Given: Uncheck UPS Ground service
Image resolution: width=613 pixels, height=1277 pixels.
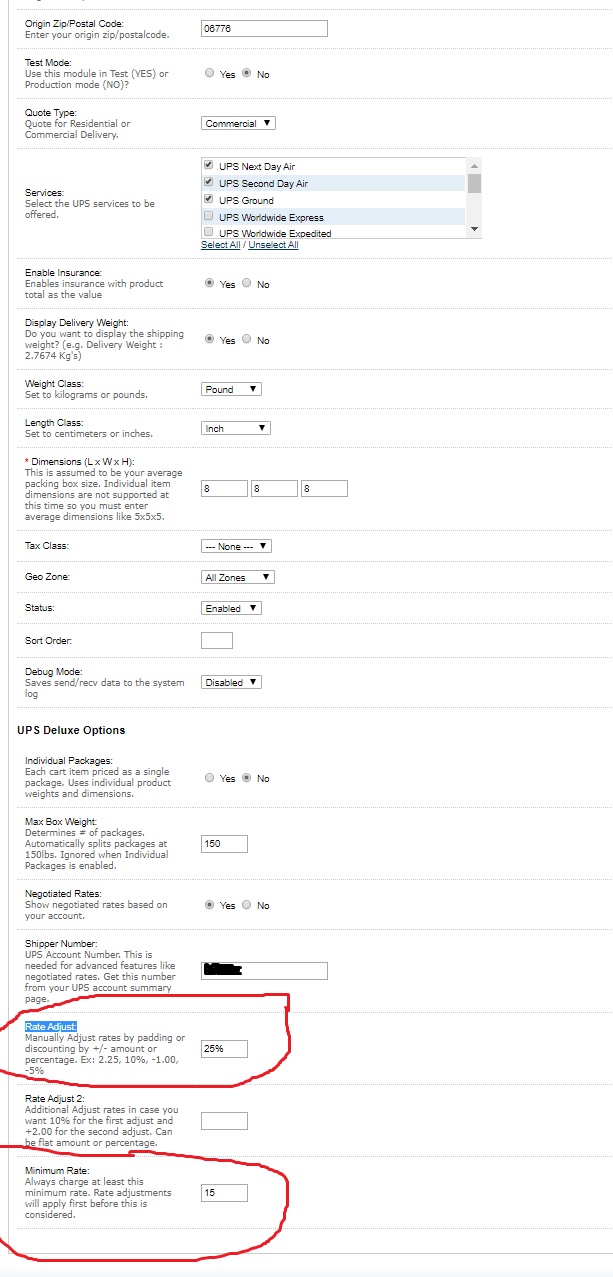Looking at the screenshot, I should [208, 199].
